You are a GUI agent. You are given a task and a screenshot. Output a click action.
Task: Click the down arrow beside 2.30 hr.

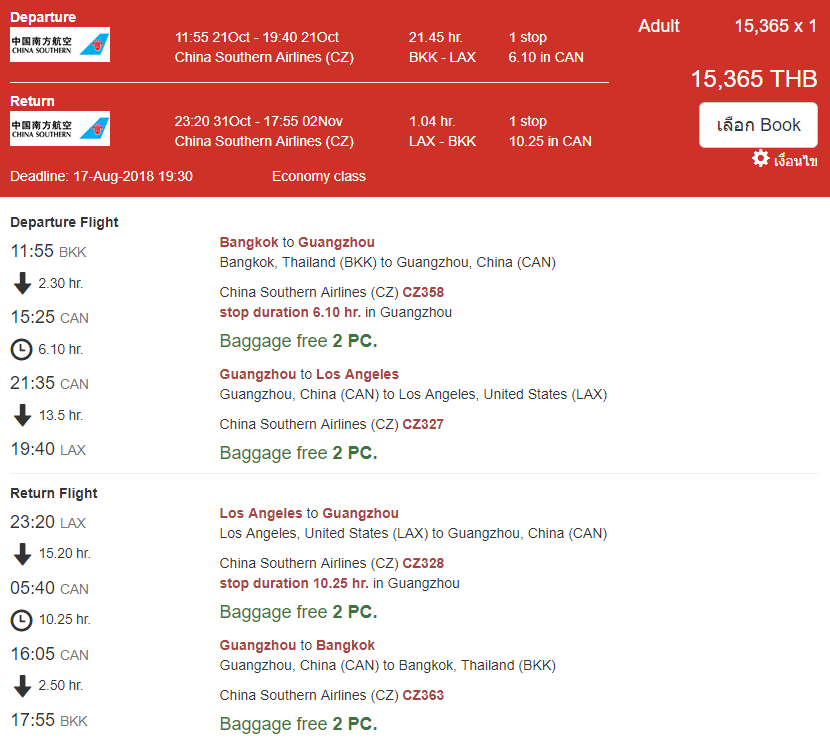tap(22, 283)
